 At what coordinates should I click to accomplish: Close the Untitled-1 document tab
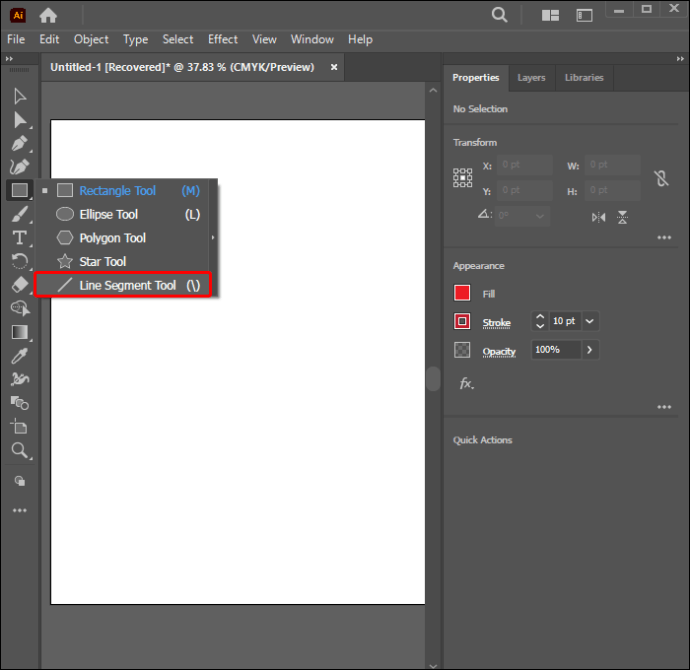334,67
